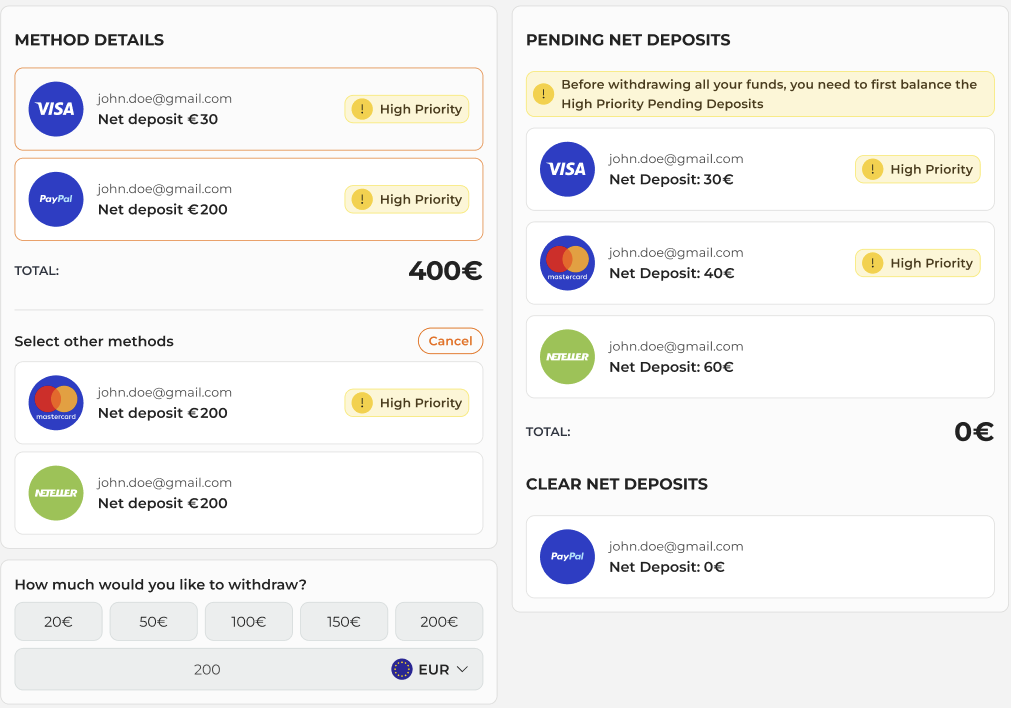Click the Visa logo in Pending Net Deposits

click(567, 169)
